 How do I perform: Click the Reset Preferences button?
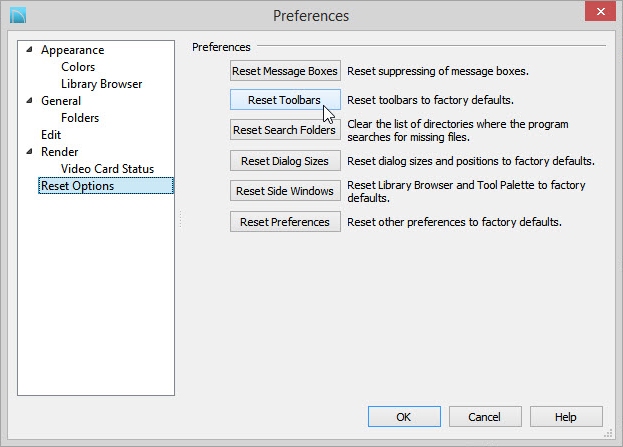coord(285,221)
